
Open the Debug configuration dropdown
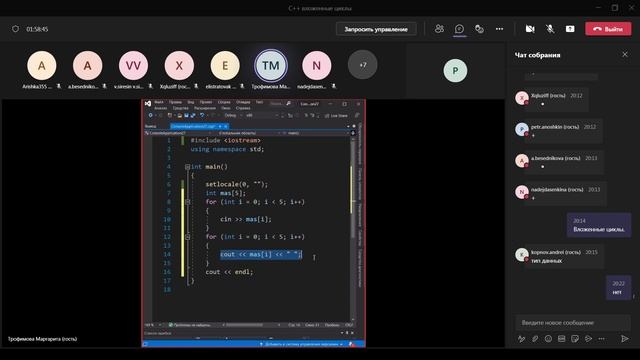tap(233, 116)
